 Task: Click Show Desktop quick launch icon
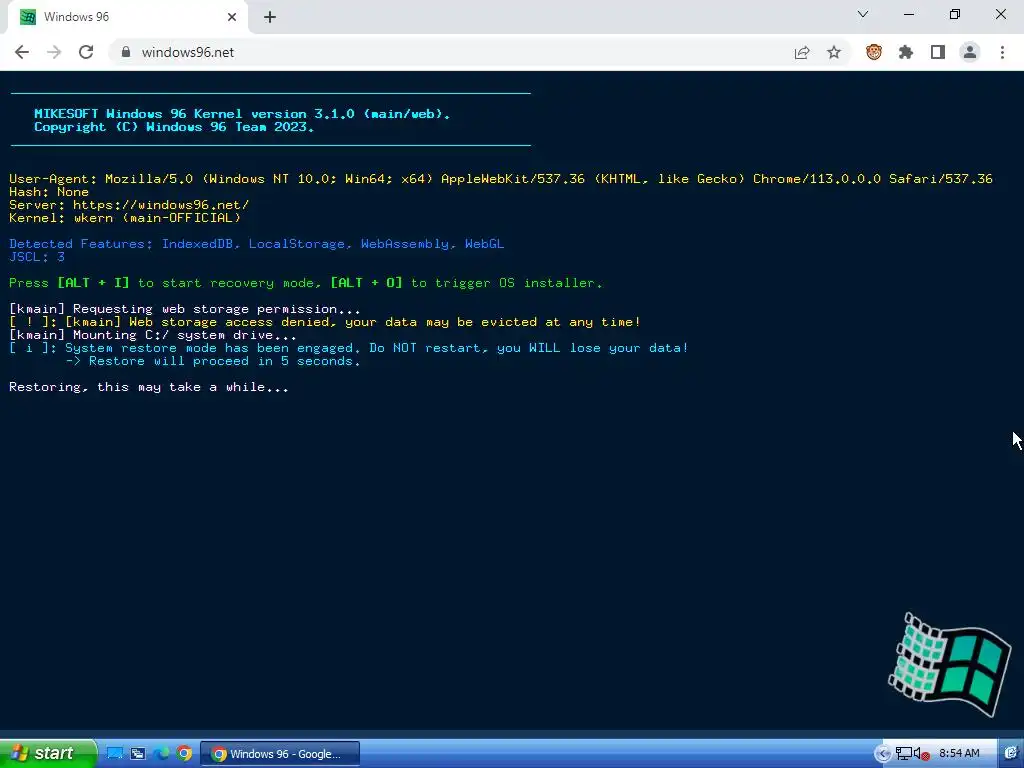click(115, 754)
